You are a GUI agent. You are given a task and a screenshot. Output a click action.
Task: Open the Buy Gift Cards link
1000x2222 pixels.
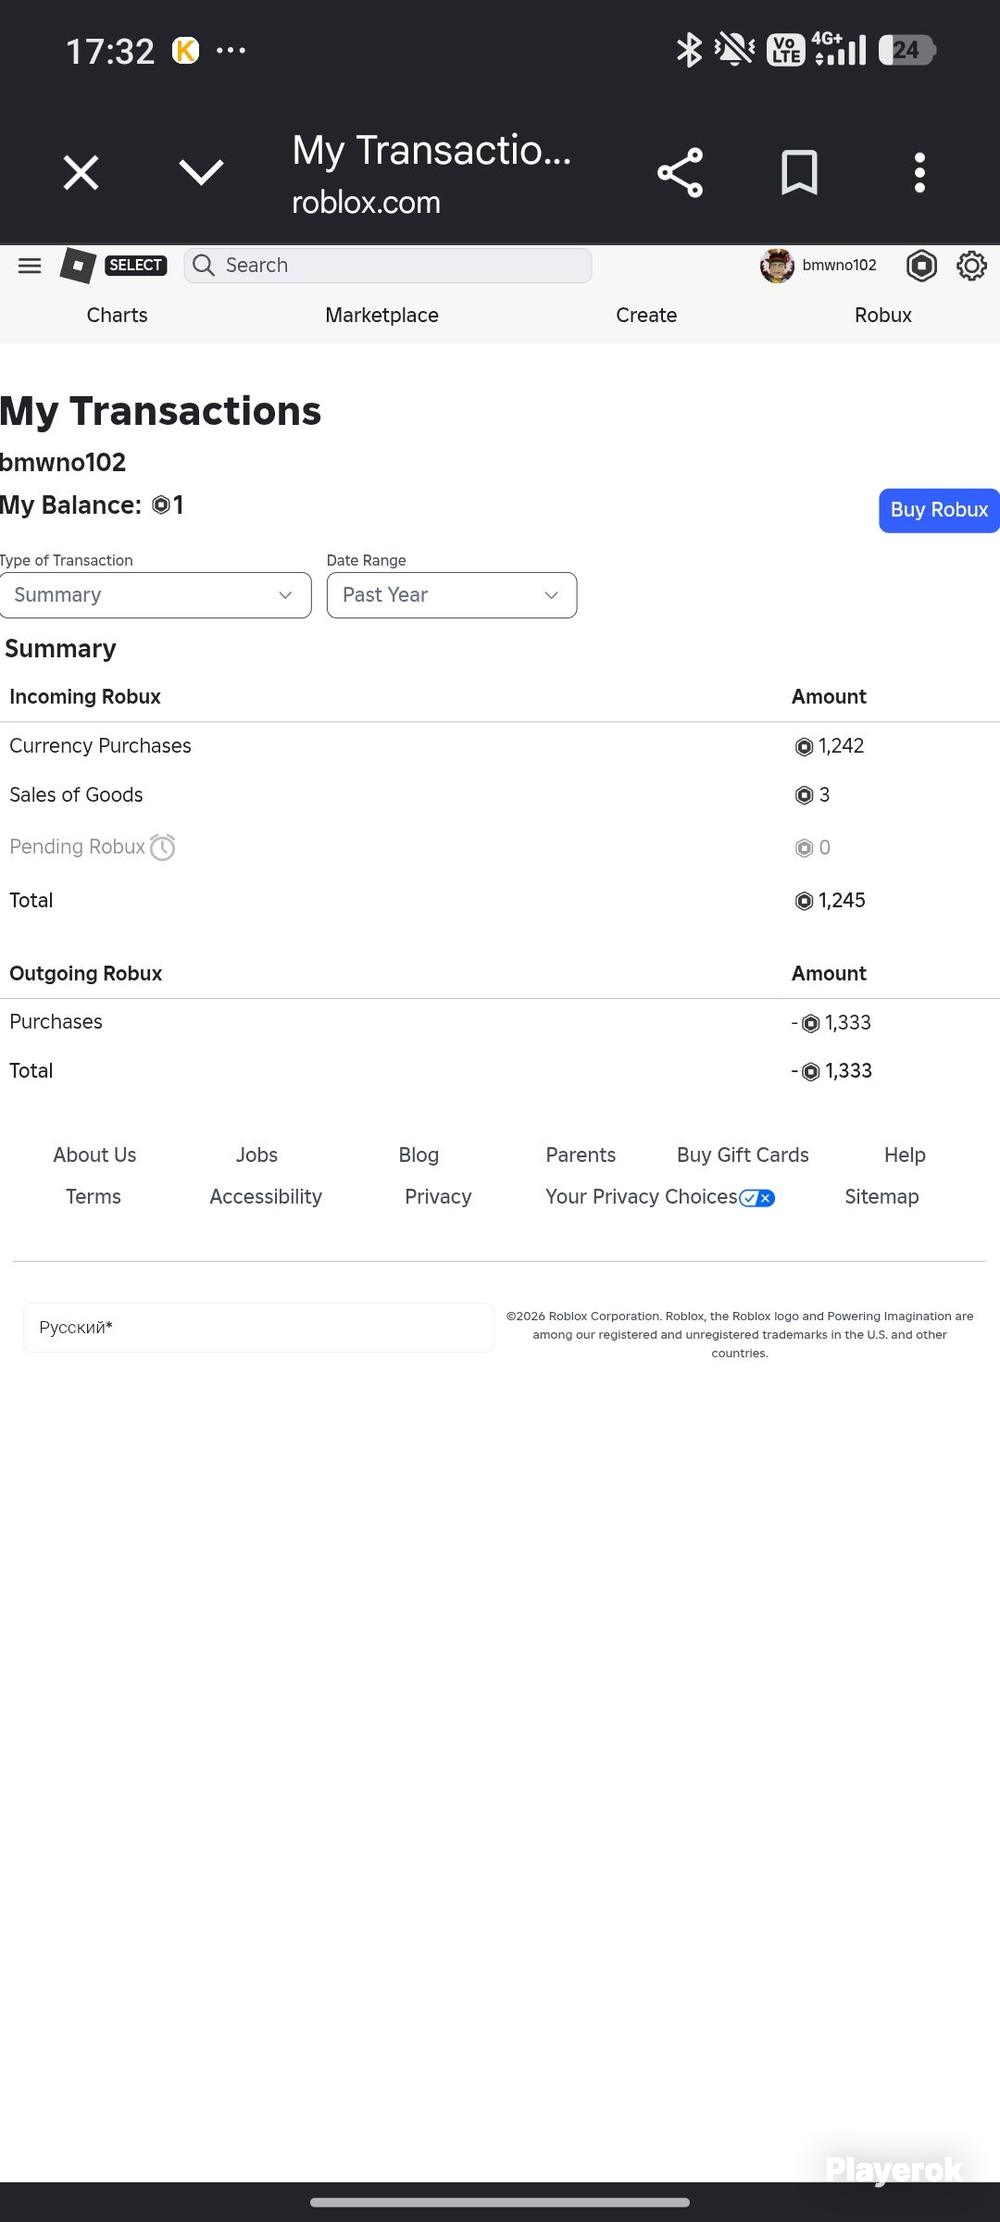tap(743, 1155)
